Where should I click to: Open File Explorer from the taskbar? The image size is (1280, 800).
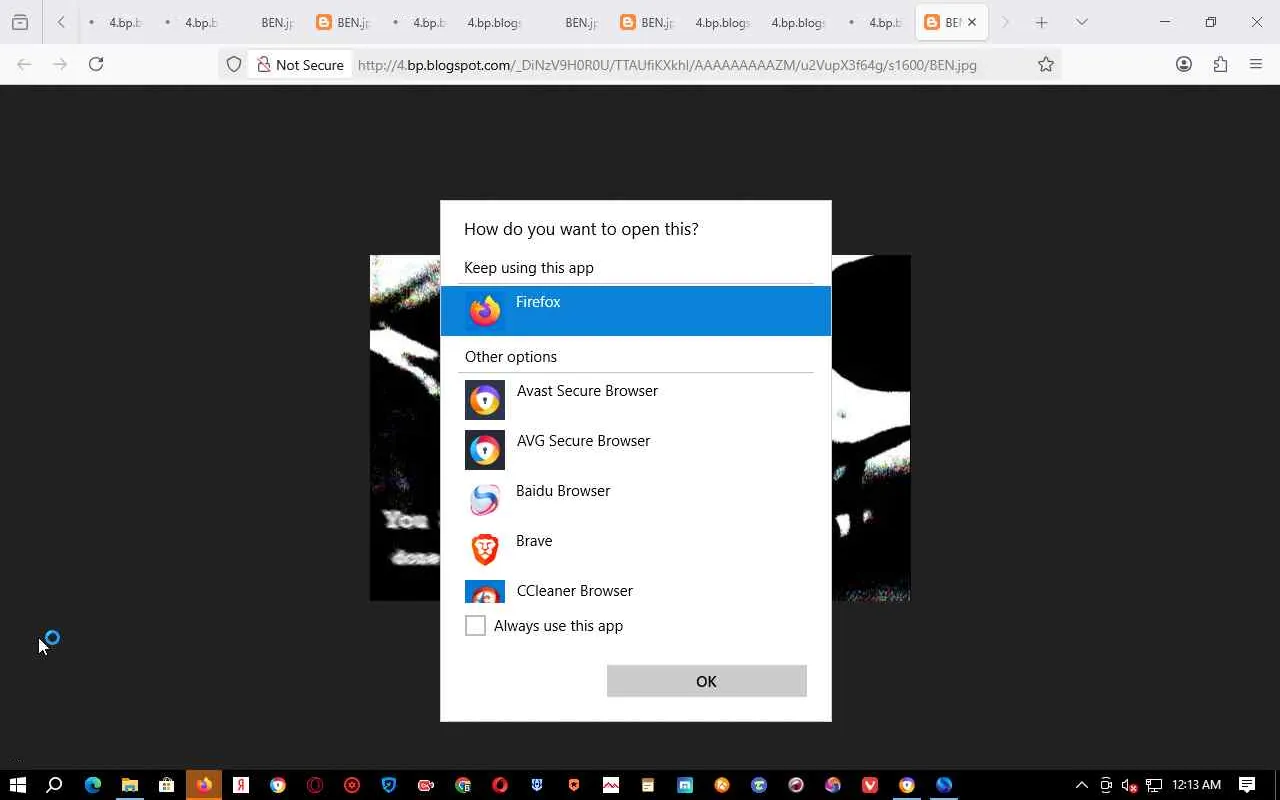(130, 785)
